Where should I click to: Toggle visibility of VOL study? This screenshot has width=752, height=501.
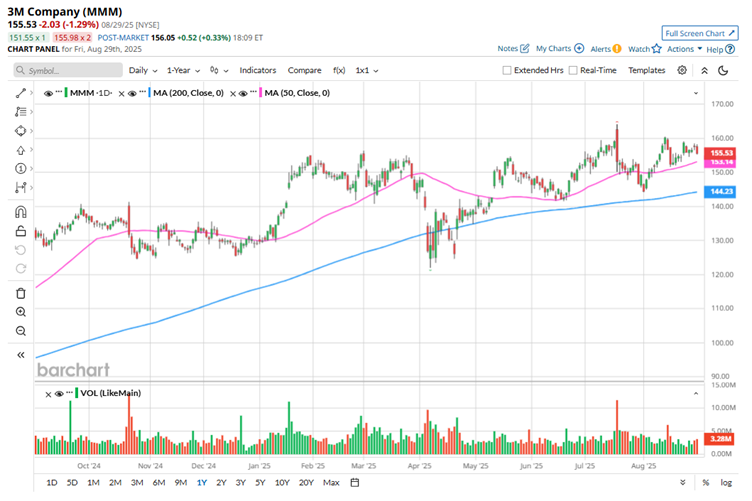click(x=59, y=394)
